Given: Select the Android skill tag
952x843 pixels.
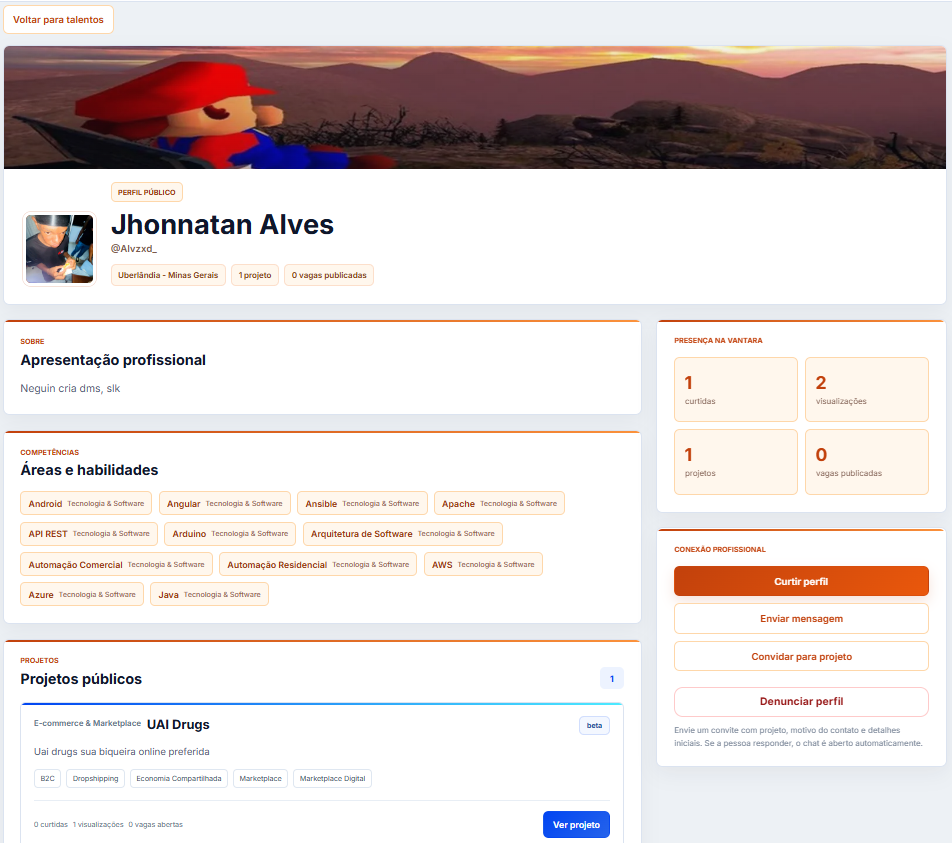Looking at the screenshot, I should (86, 503).
